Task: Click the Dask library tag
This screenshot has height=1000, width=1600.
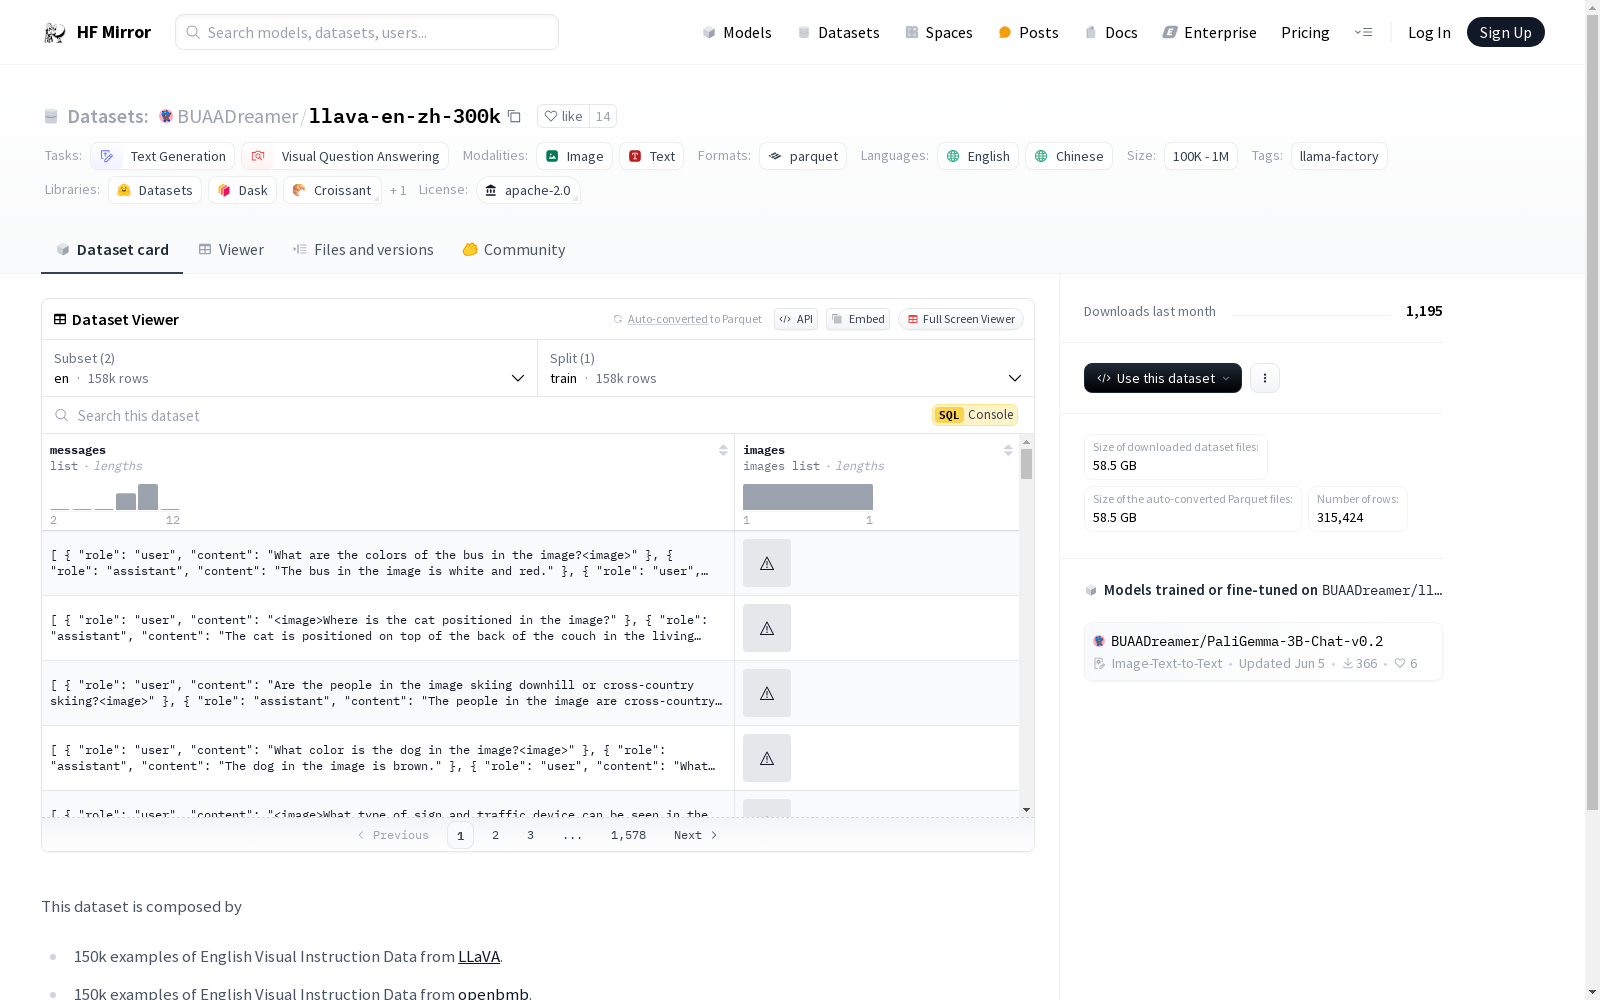Action: [242, 190]
